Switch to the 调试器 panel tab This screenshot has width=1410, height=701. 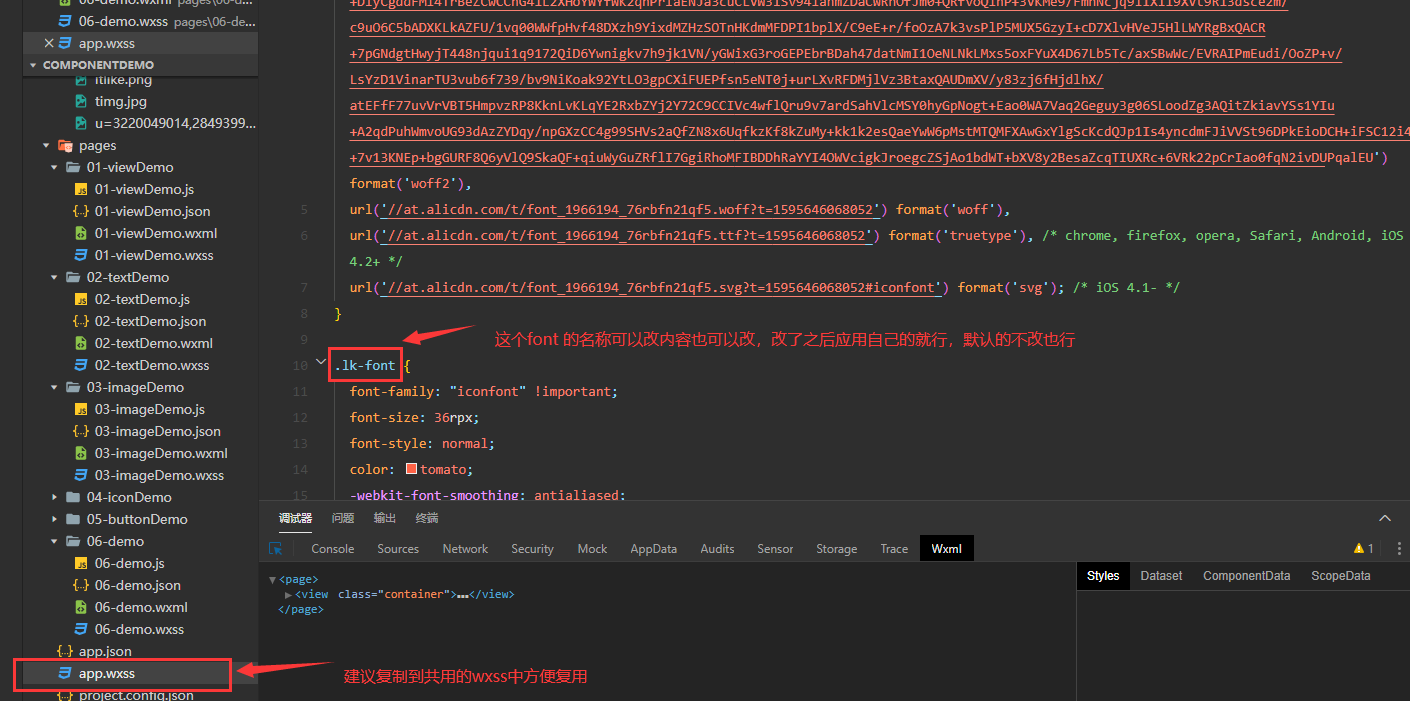click(295, 518)
